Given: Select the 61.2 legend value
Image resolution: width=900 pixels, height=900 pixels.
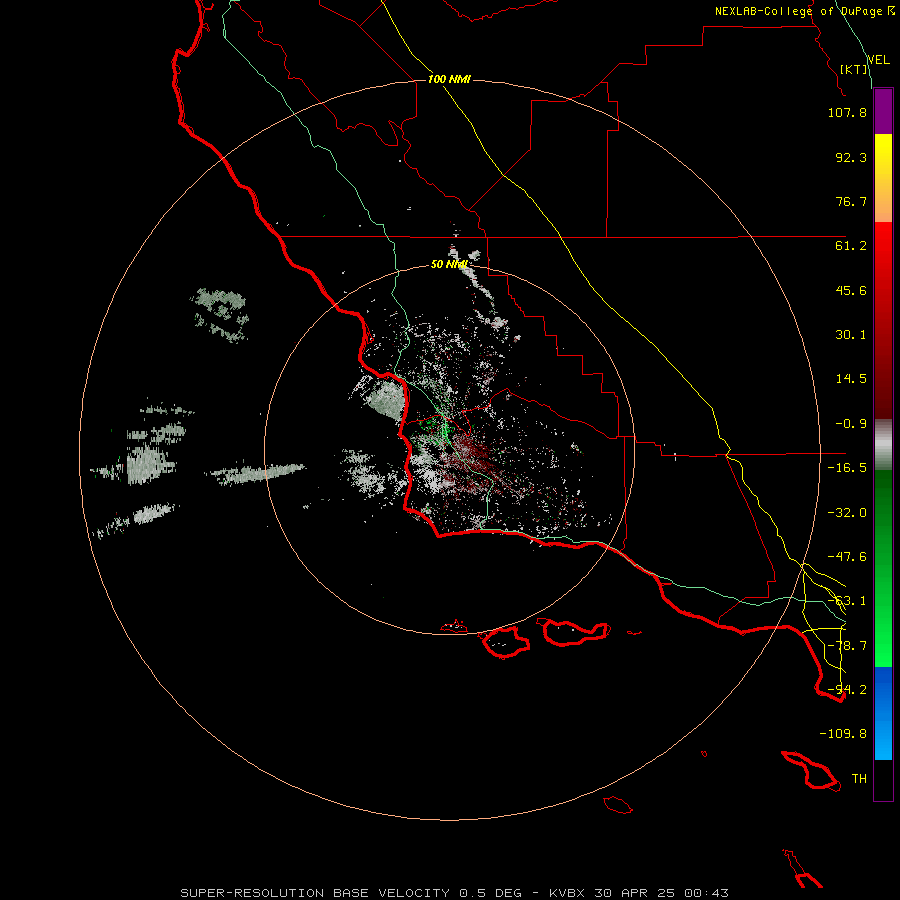Looking at the screenshot, I should point(851,246).
